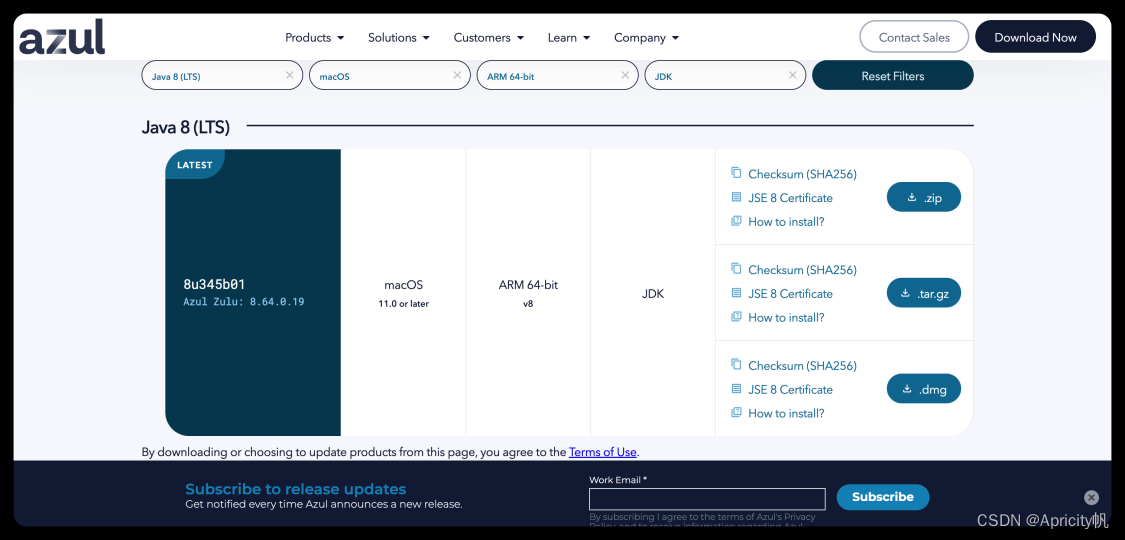Open How to install for .zip
Screen dimensions: 1125x540
pos(786,222)
